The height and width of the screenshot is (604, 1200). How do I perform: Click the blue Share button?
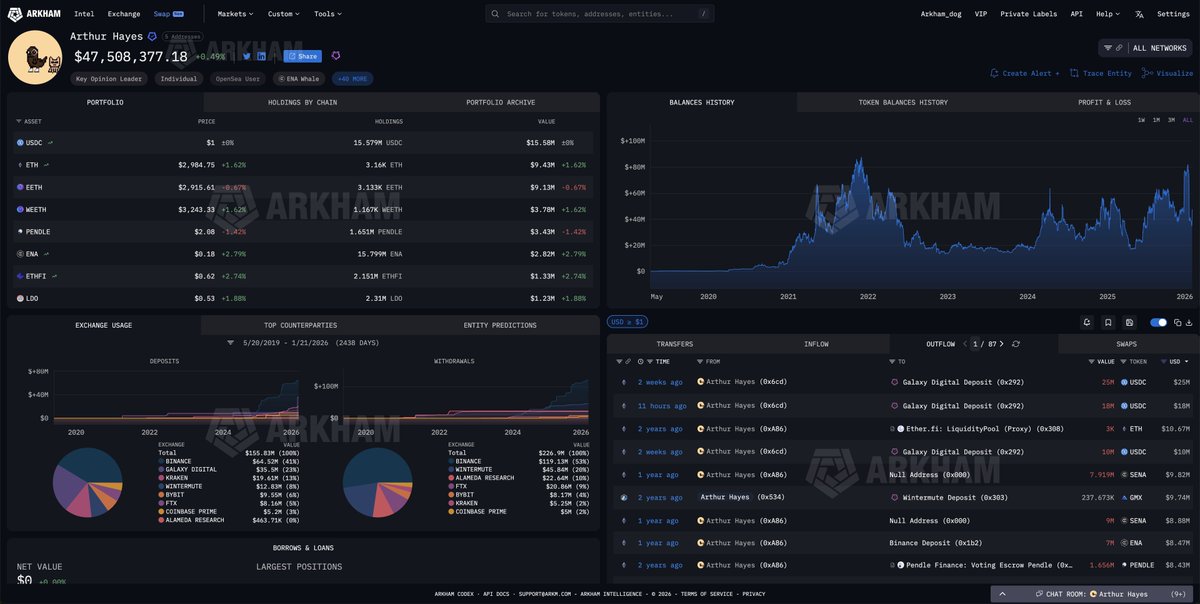pyautogui.click(x=302, y=56)
